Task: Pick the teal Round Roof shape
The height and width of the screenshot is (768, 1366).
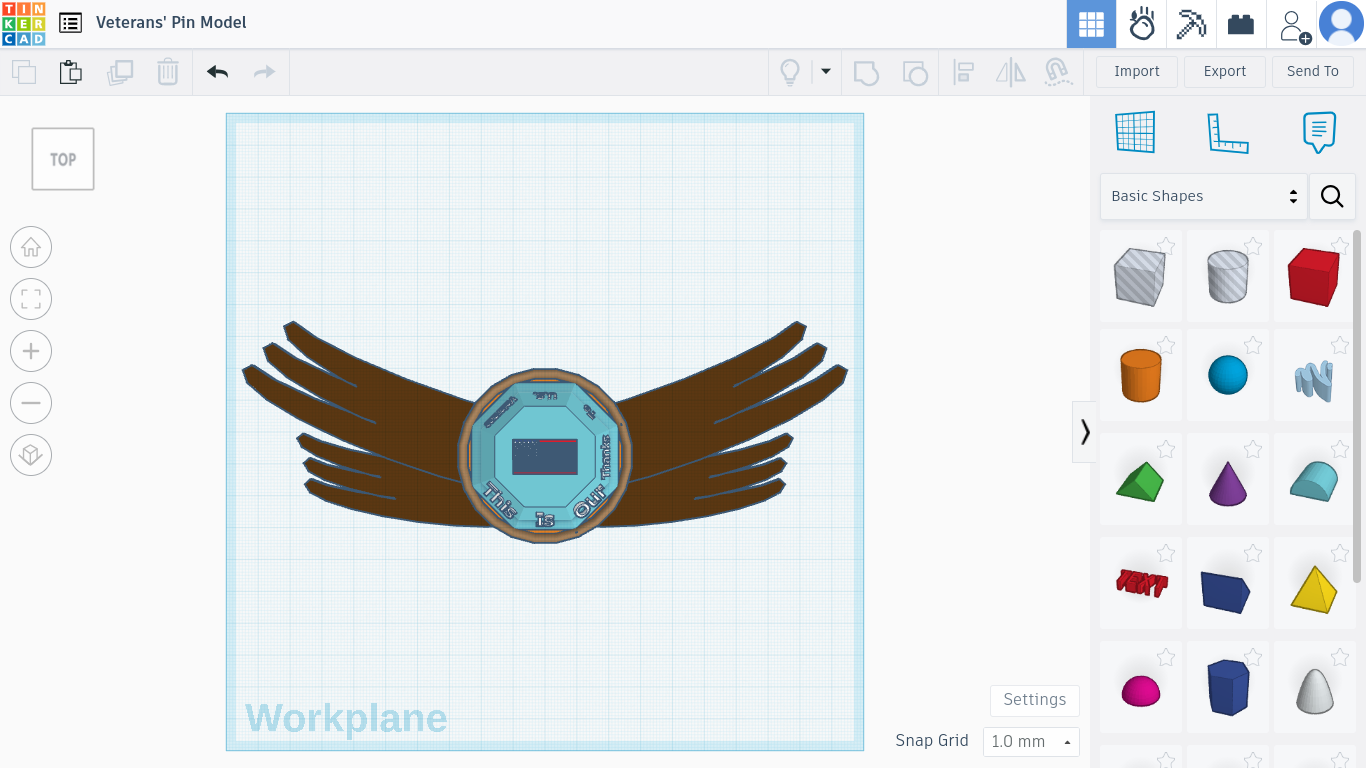Action: click(1314, 481)
